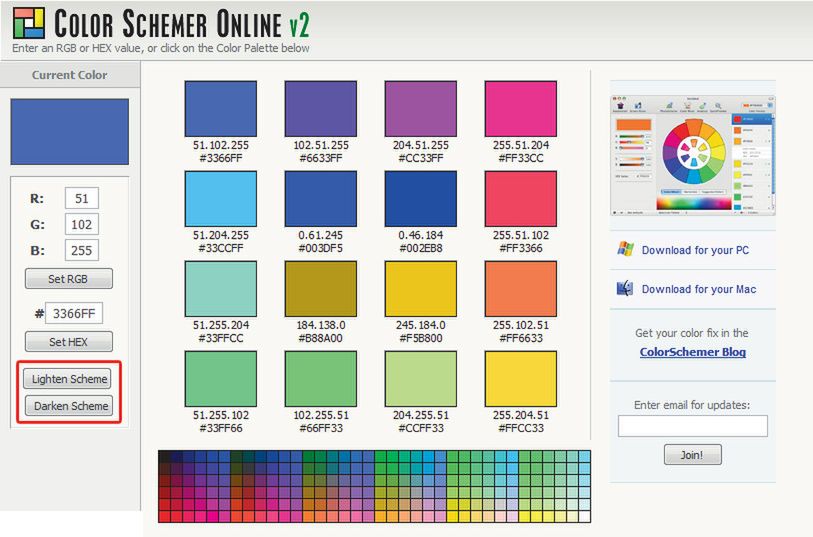Select the #33FFCC aqua swatch
This screenshot has height=537, width=813.
pyautogui.click(x=220, y=289)
